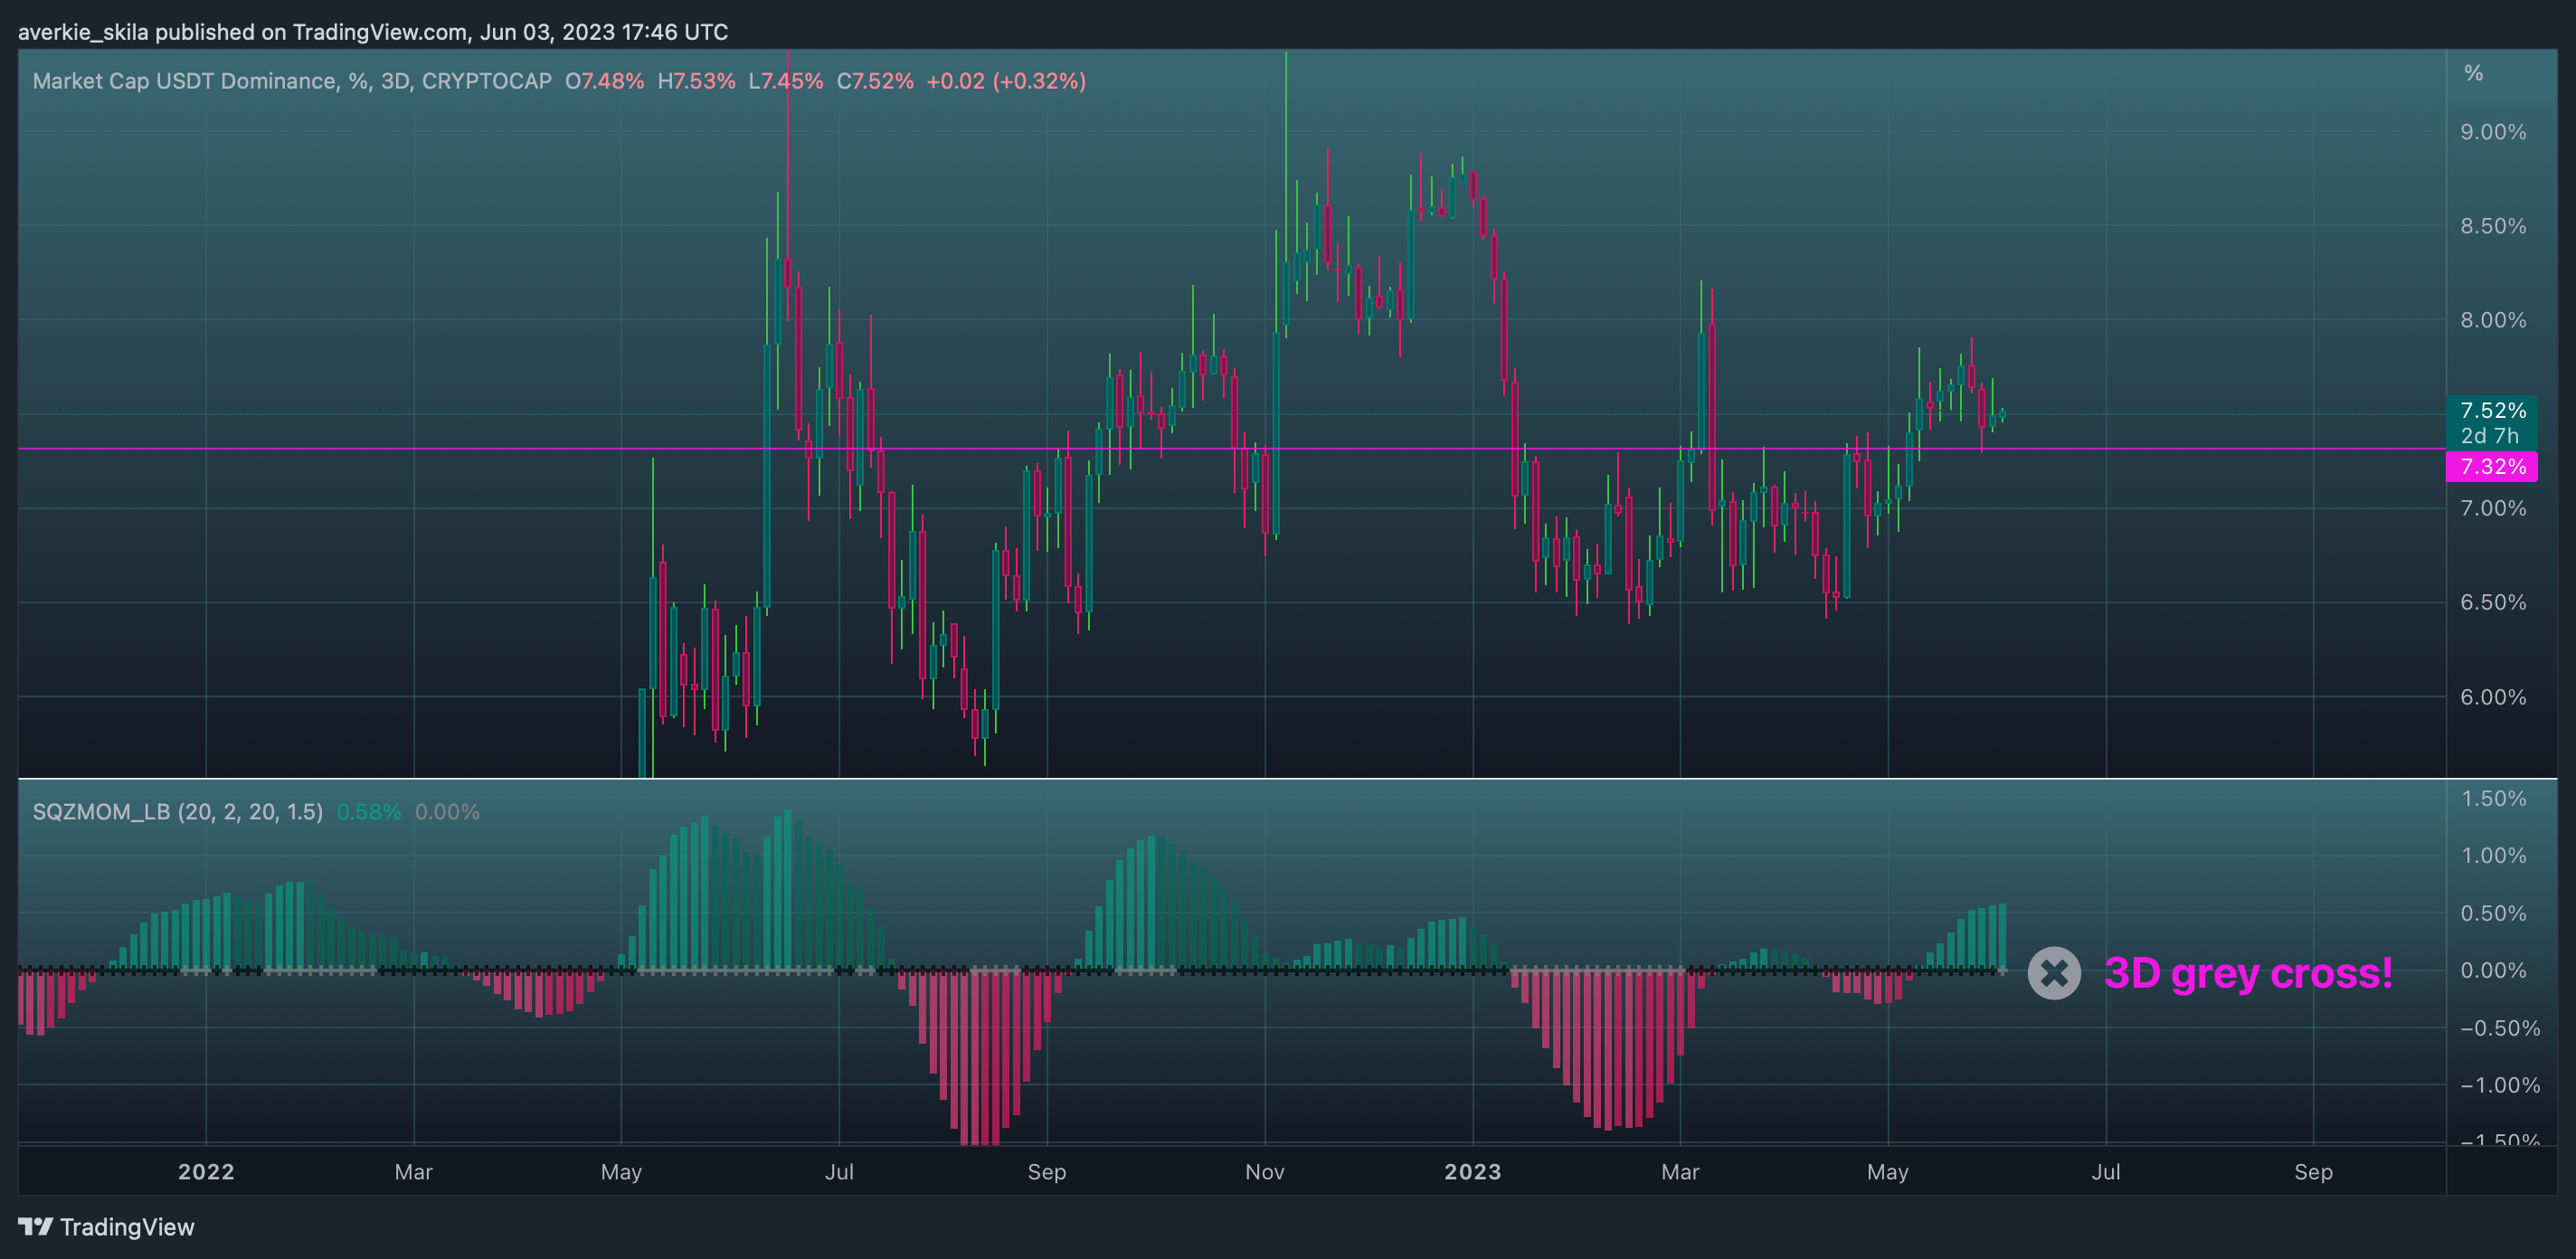Click the % unit label on the price axis
This screenshot has width=2576, height=1259.
pos(2473,73)
